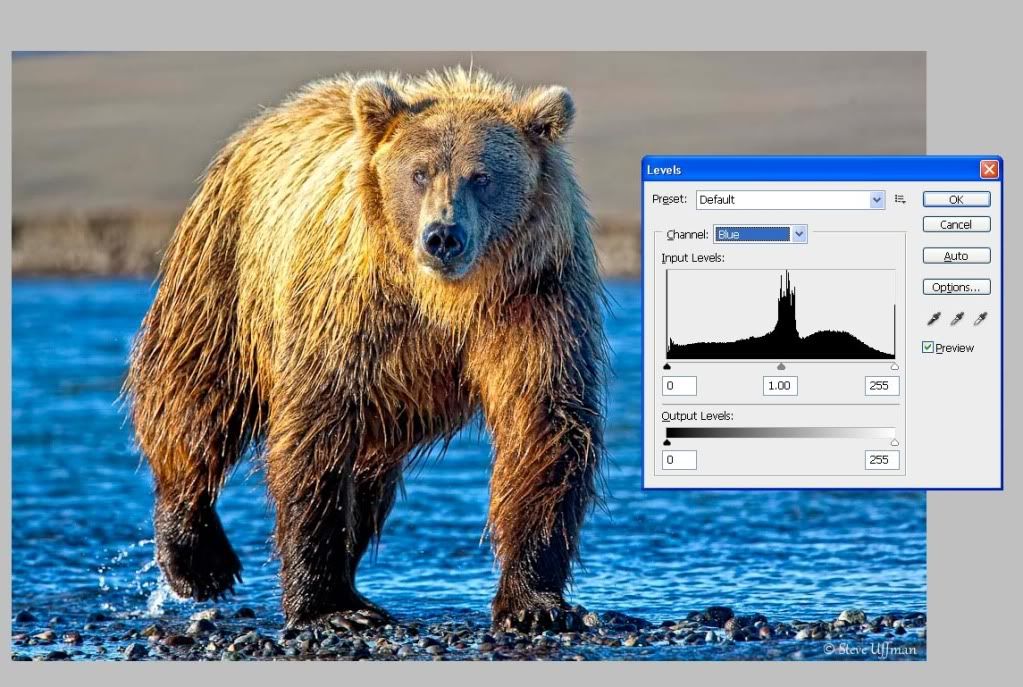This screenshot has width=1023, height=687.
Task: Focus the output shadows 0 field
Action: (679, 460)
